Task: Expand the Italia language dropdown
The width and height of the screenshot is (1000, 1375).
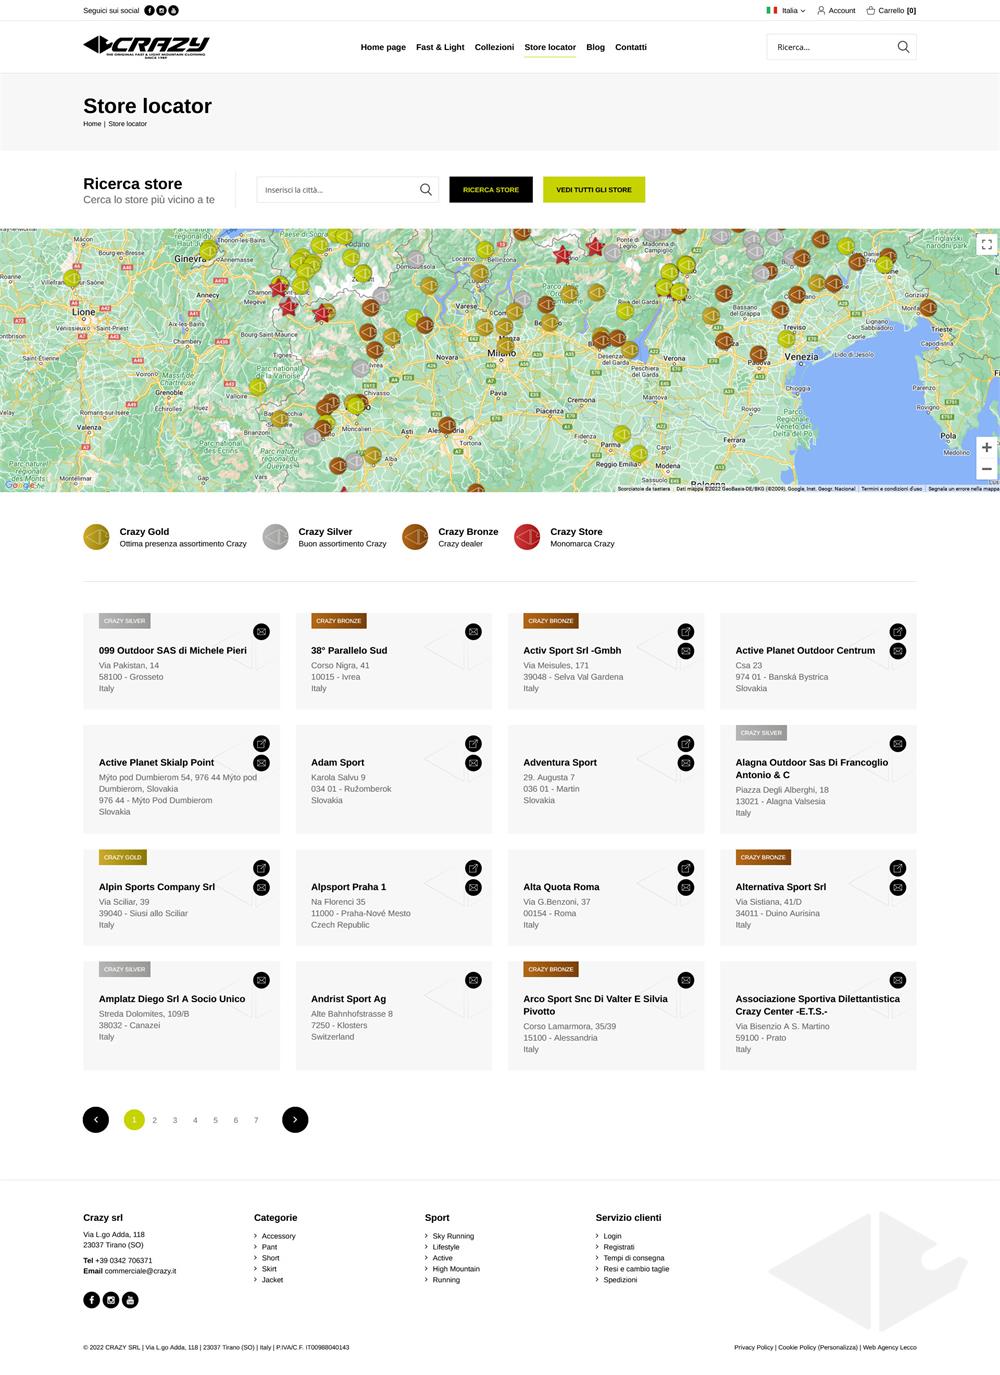Action: click(x=786, y=10)
